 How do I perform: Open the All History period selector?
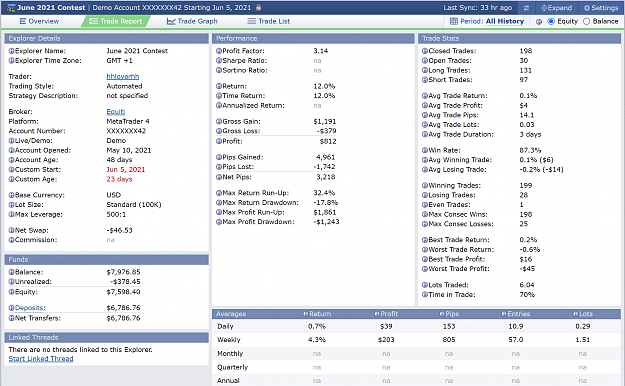(505, 21)
